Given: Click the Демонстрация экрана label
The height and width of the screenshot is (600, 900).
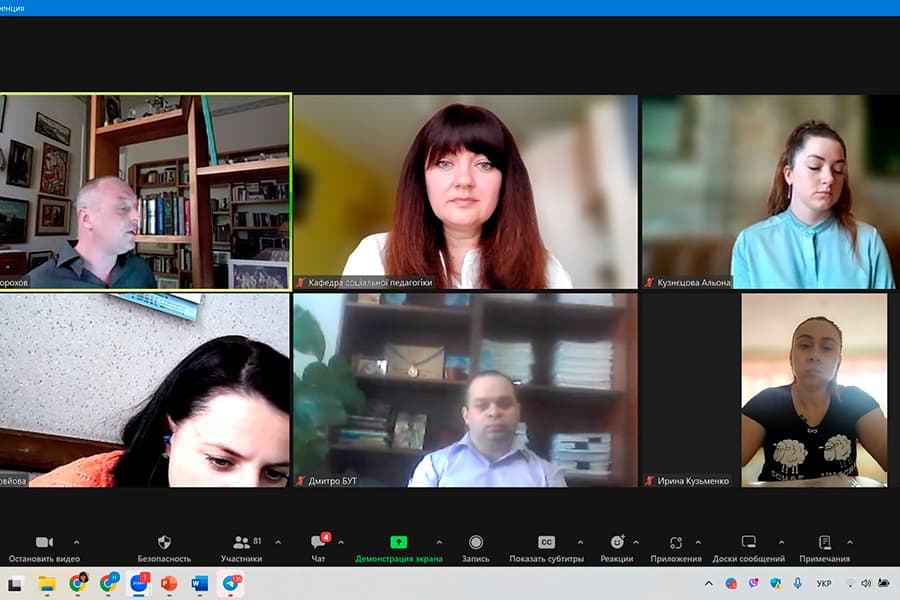Looking at the screenshot, I should coord(399,559).
